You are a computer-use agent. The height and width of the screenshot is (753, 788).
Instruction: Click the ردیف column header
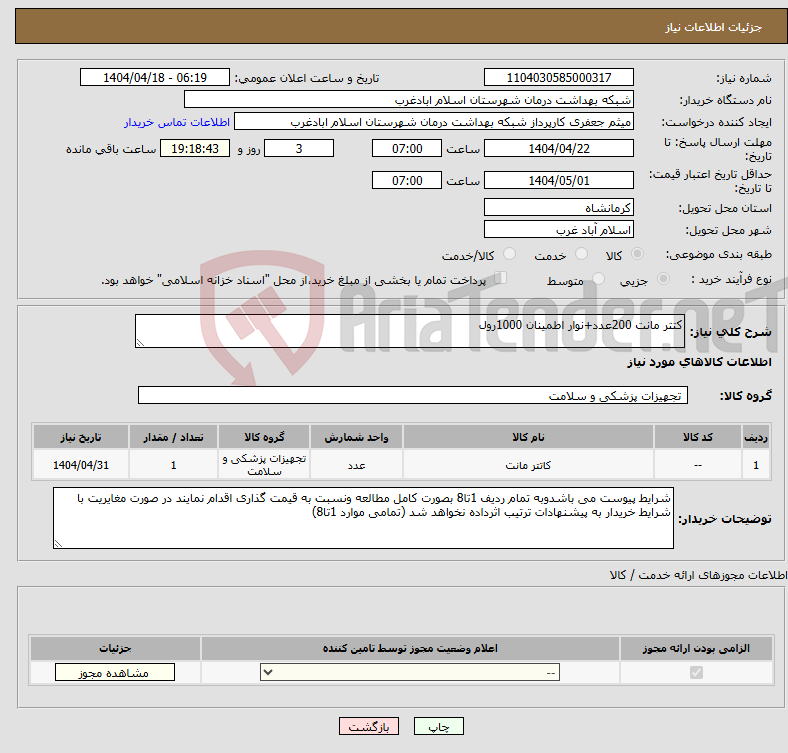point(756,437)
